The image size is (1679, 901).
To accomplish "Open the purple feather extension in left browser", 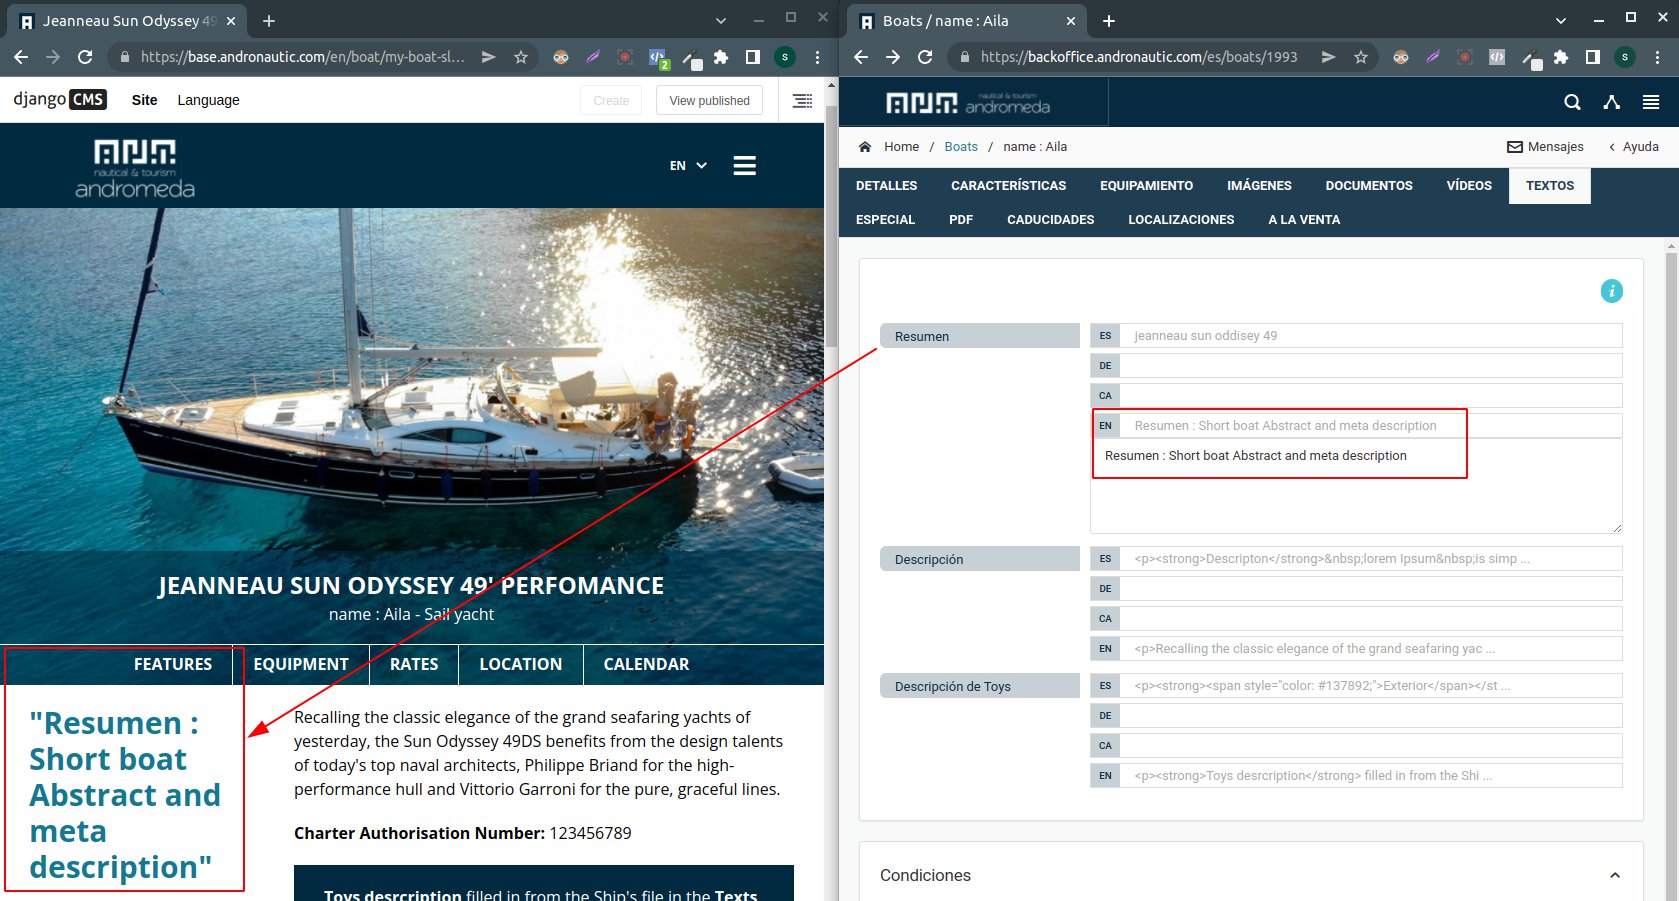I will 593,57.
